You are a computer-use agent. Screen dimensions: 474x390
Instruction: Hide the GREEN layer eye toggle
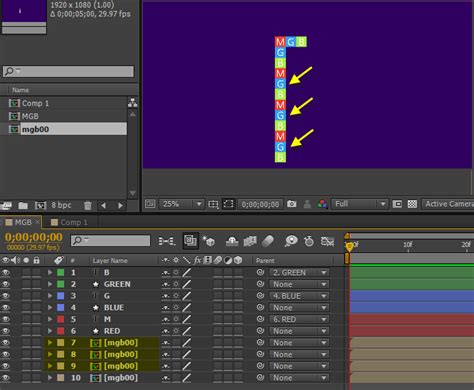click(5, 284)
